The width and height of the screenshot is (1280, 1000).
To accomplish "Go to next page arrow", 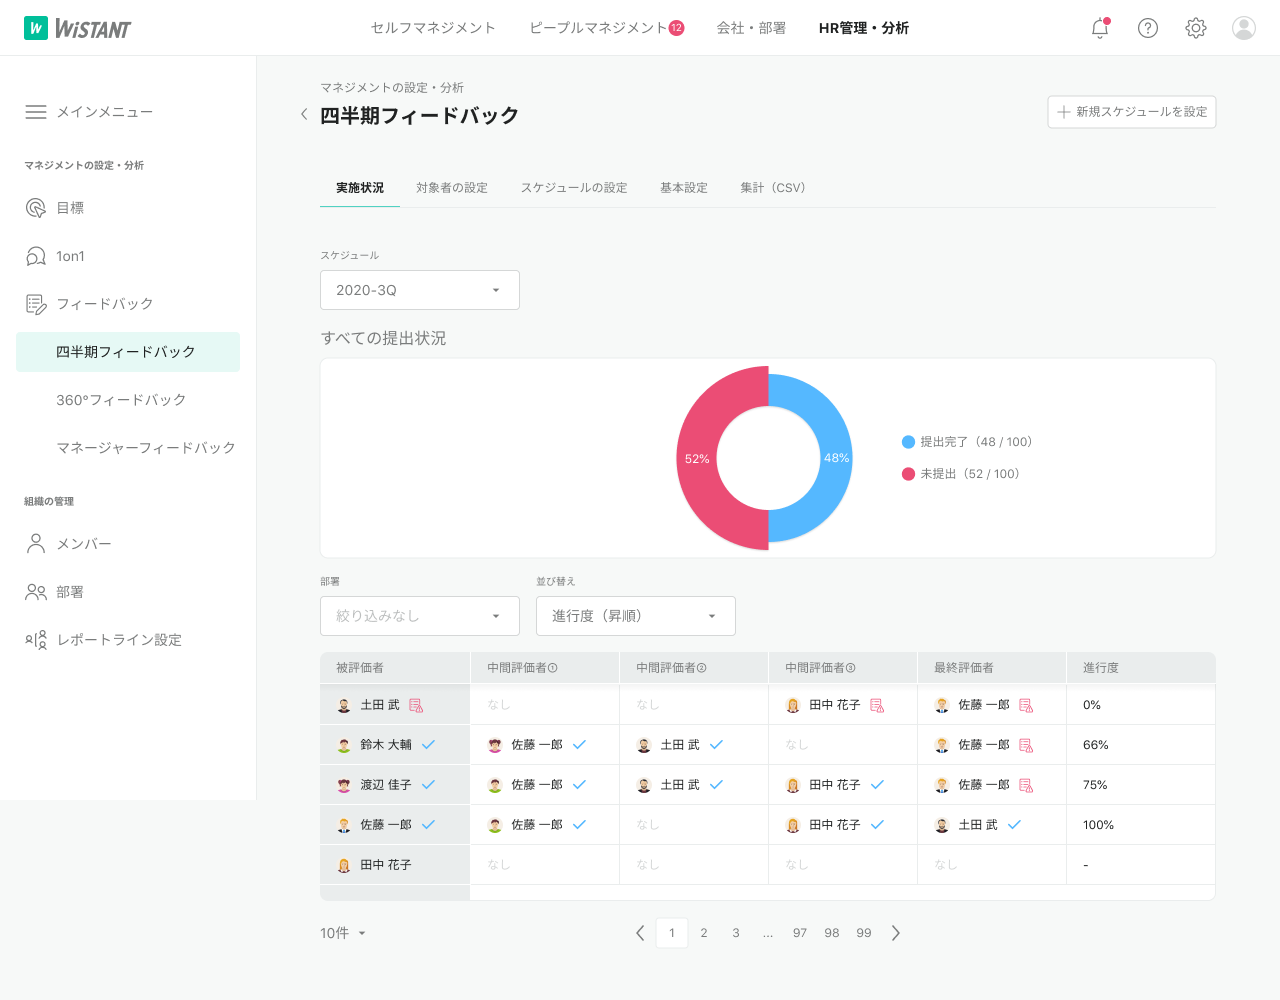I will click(x=896, y=933).
